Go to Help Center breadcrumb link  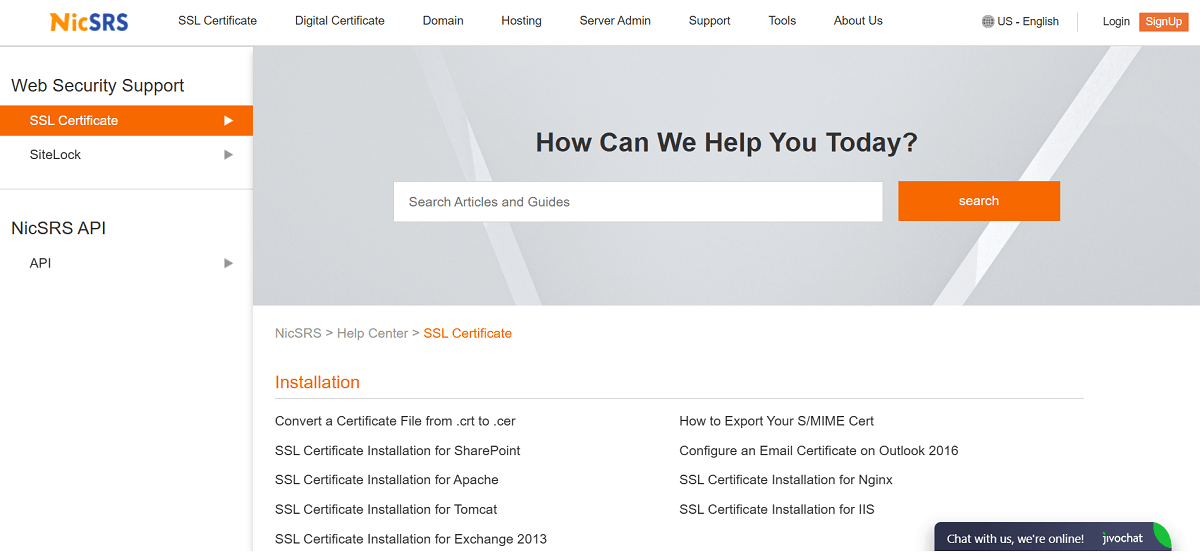tap(372, 334)
